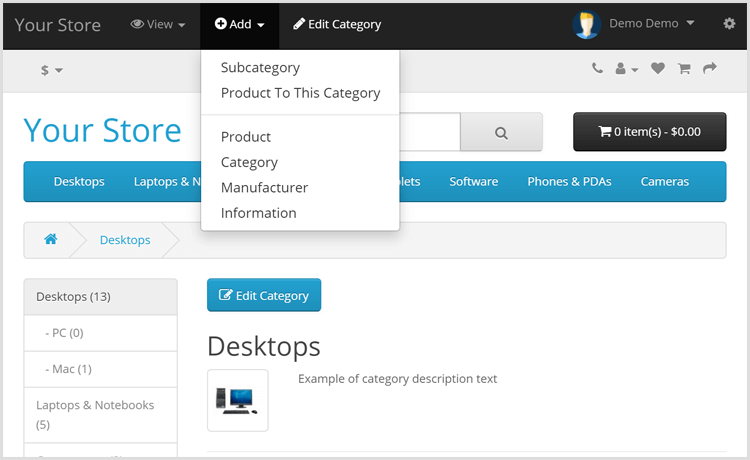
Task: Click the Desktops category computer thumbnail
Action: click(238, 400)
